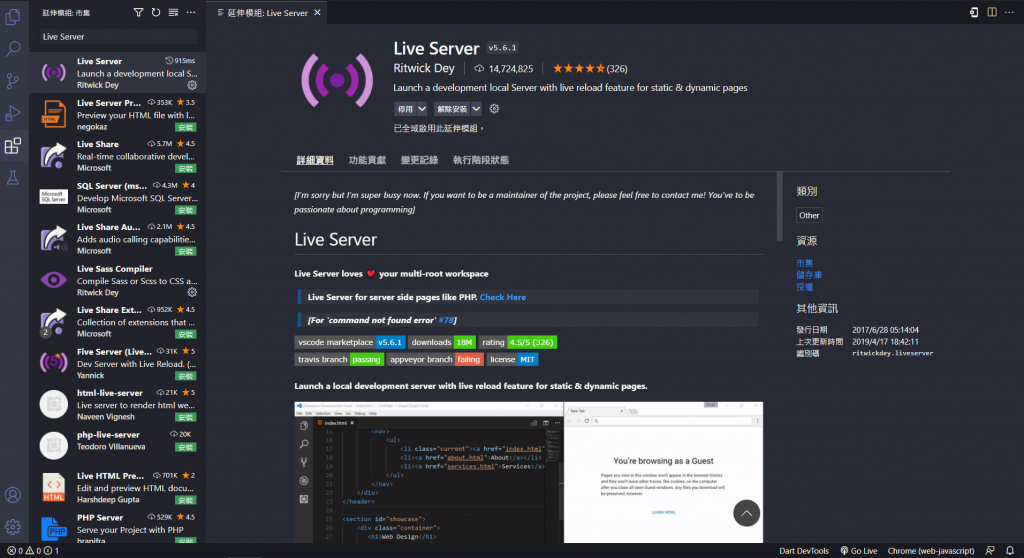The width and height of the screenshot is (1024, 558).
Task: Clear extensions search results icon
Action: (173, 12)
